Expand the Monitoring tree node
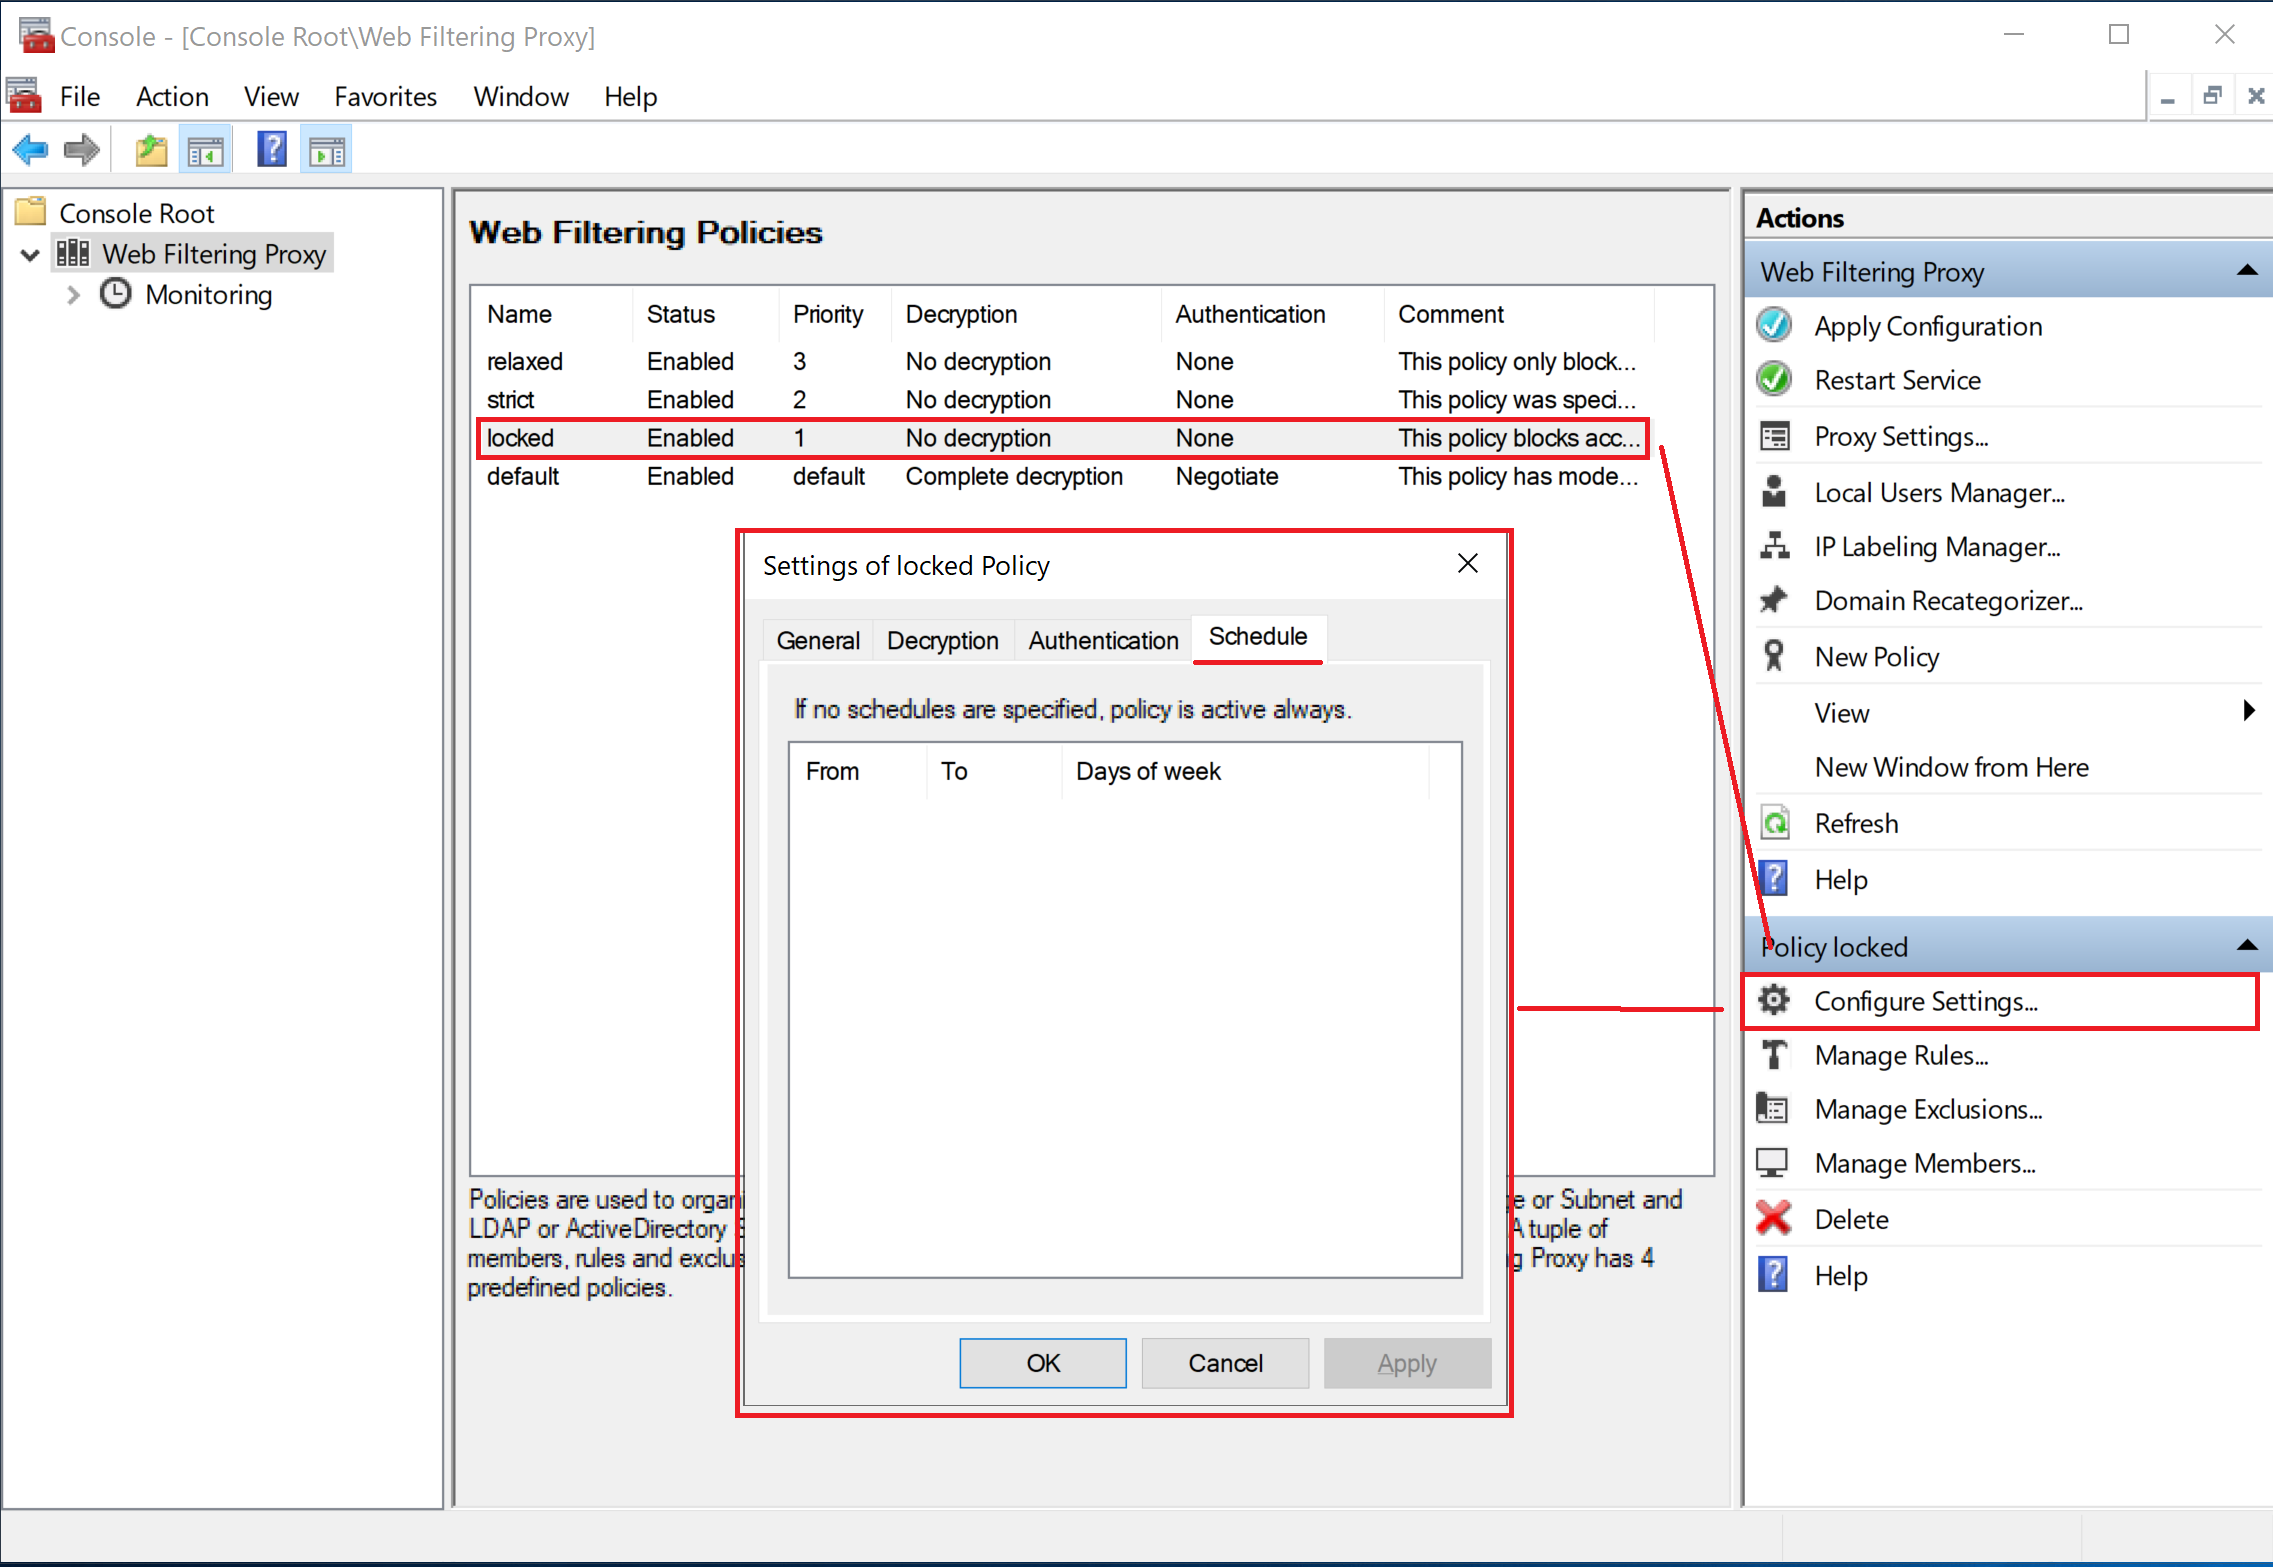The image size is (2273, 1567). (x=73, y=295)
